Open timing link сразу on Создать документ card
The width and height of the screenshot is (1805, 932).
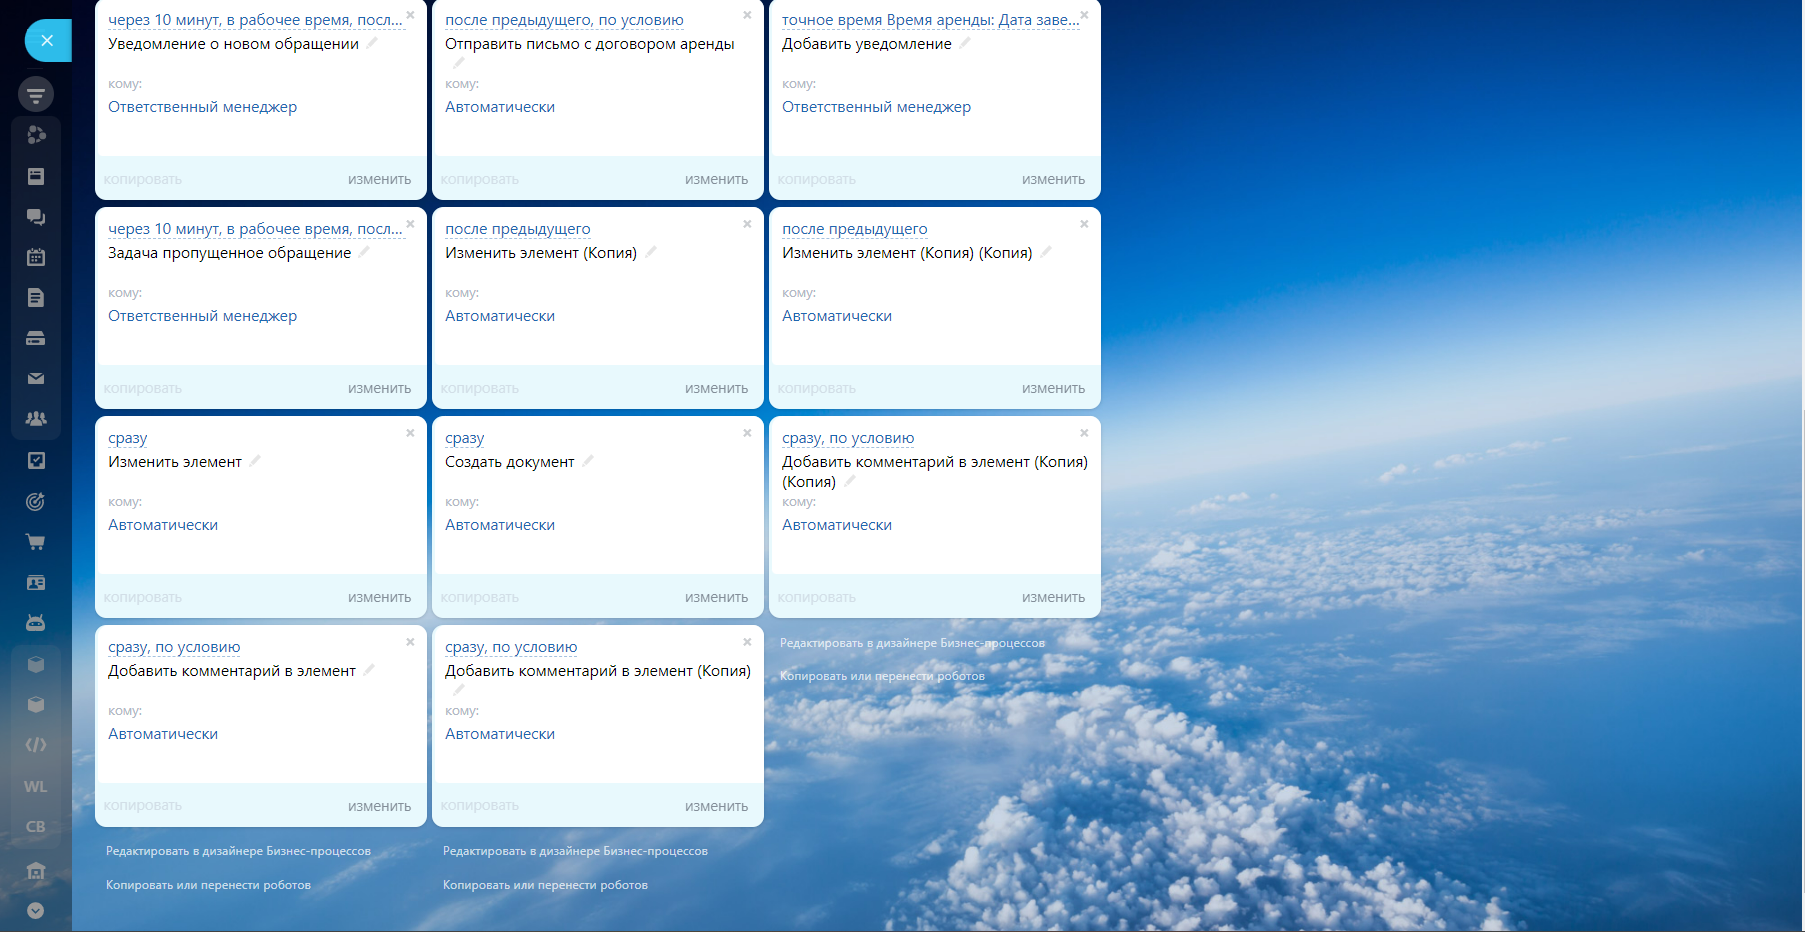(465, 438)
